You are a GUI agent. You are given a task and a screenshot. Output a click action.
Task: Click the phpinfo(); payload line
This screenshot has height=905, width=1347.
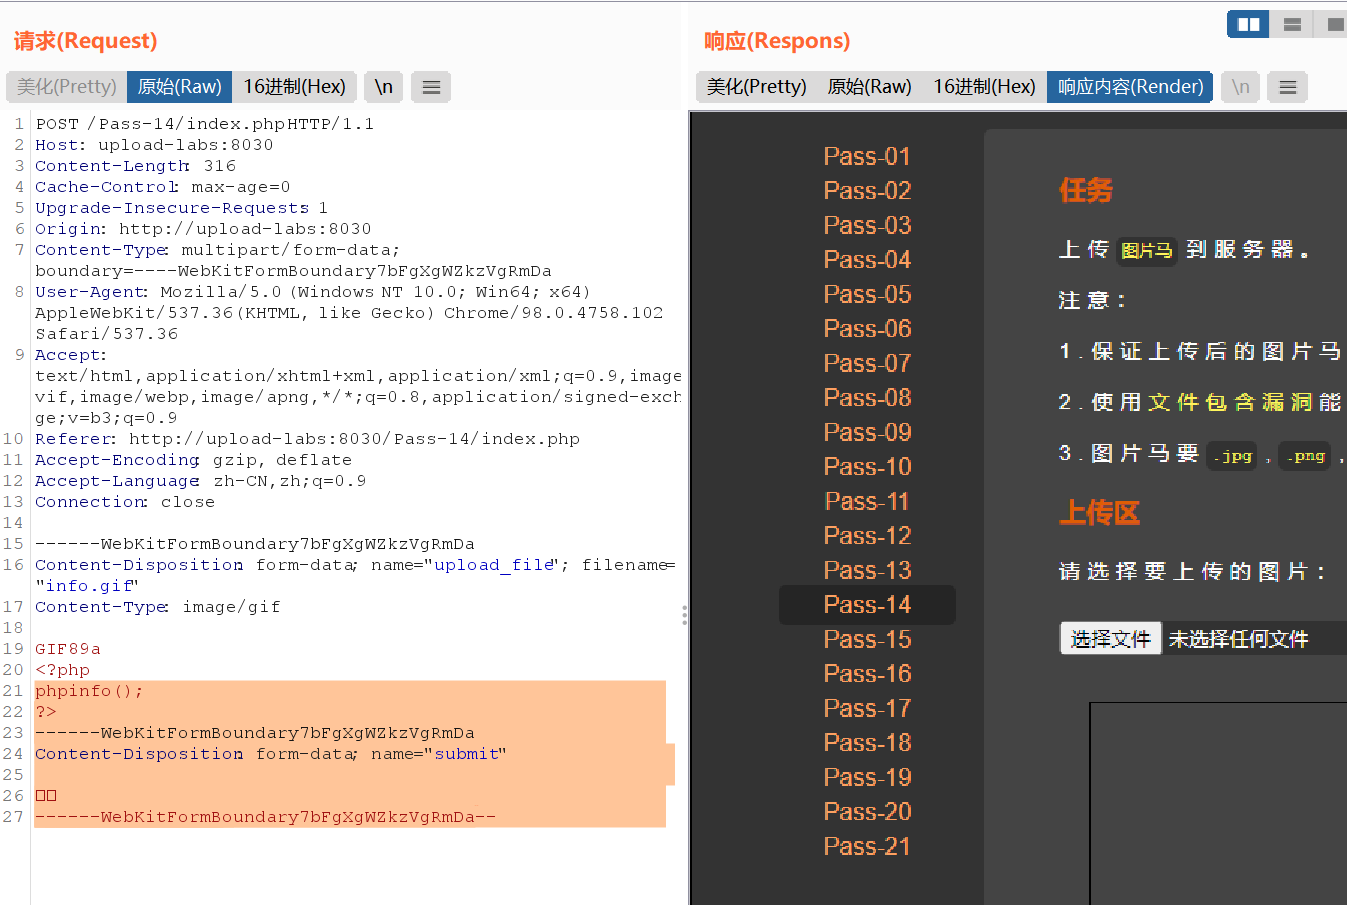tap(89, 691)
